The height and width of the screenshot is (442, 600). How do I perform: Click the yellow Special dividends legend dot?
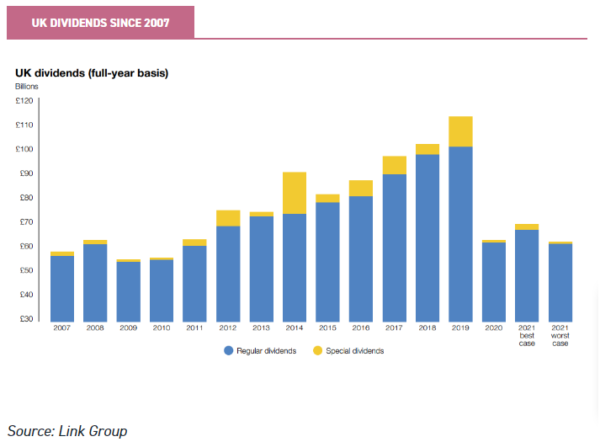pyautogui.click(x=318, y=351)
